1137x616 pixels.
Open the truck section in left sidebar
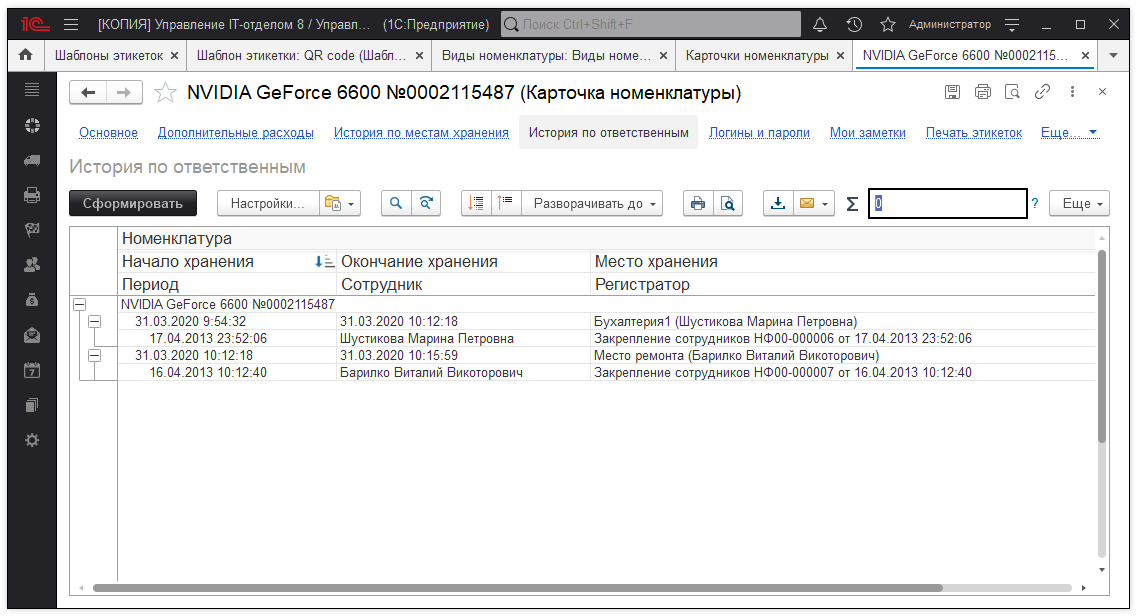point(32,160)
